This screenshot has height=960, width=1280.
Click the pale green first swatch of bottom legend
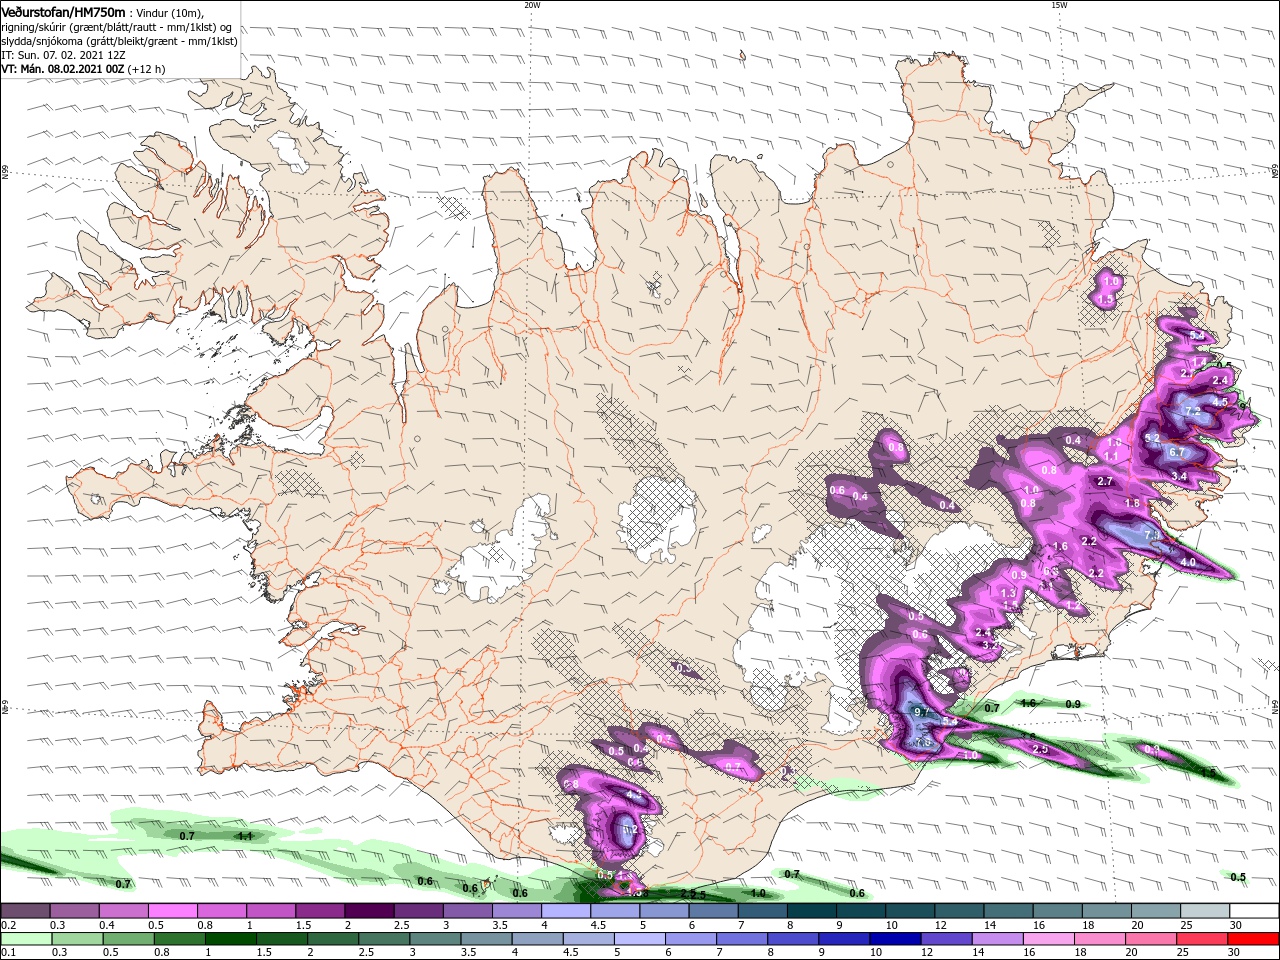[x=26, y=939]
